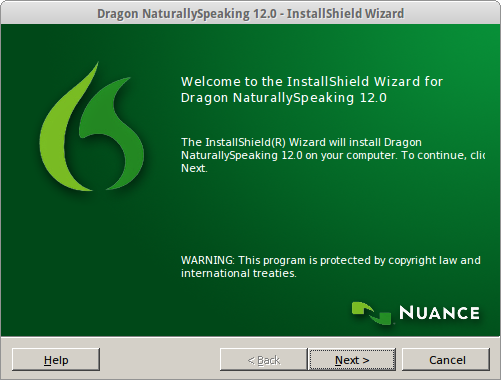Click the Next button to continue
The height and width of the screenshot is (380, 501).
tap(352, 360)
